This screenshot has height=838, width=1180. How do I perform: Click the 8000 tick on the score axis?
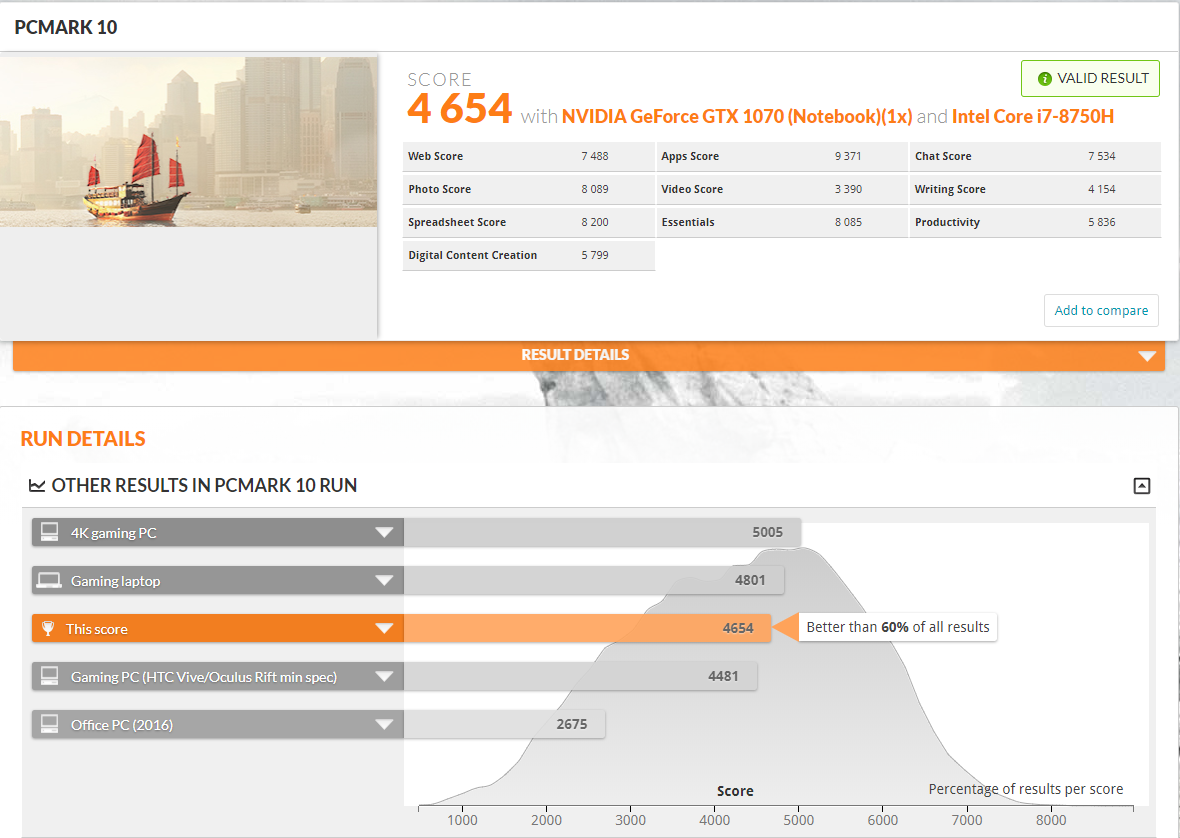tap(1051, 820)
